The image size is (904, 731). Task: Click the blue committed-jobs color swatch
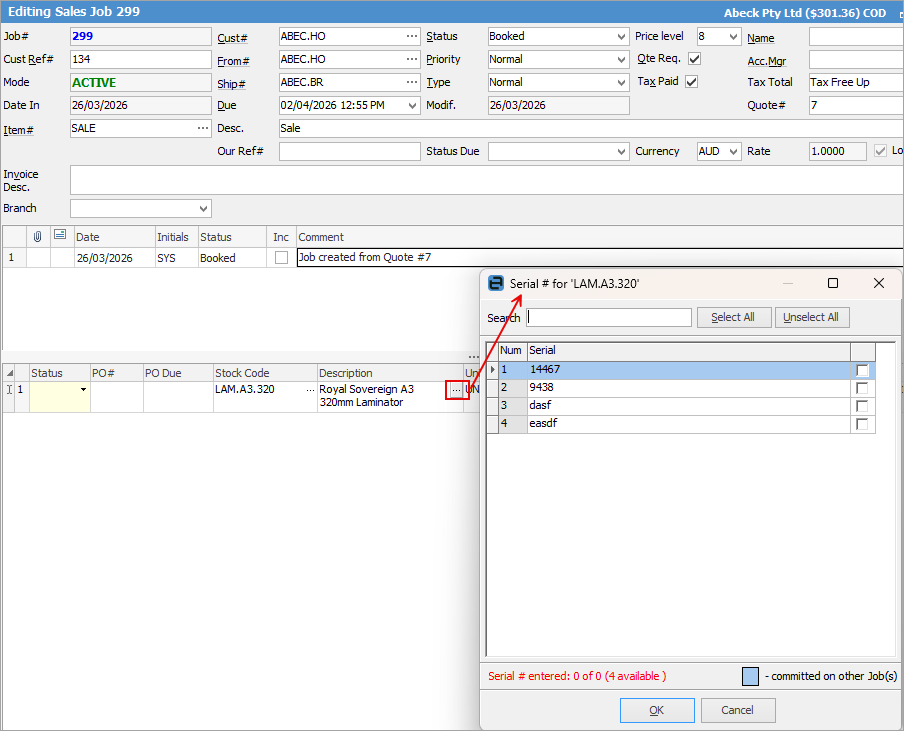point(750,676)
